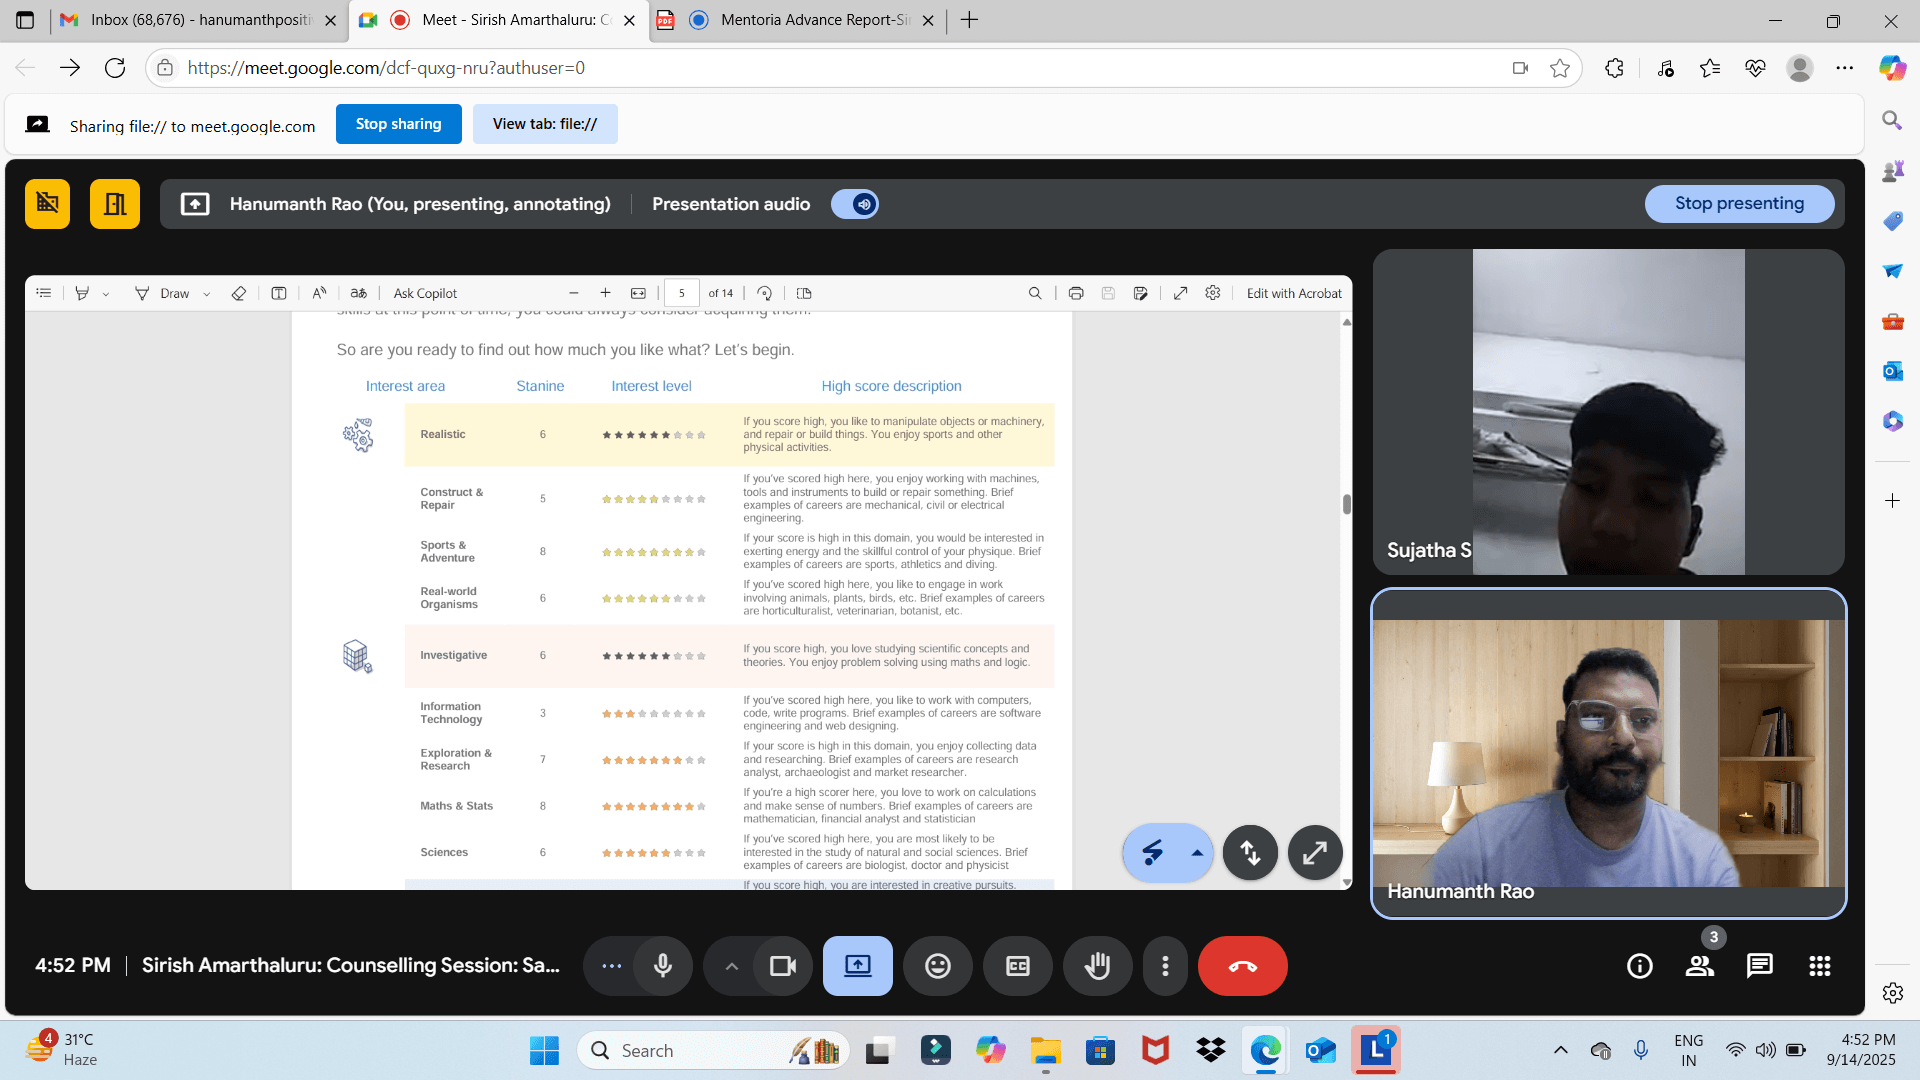Turn on captions with the CC icon
This screenshot has height=1080, width=1920.
(x=1017, y=966)
